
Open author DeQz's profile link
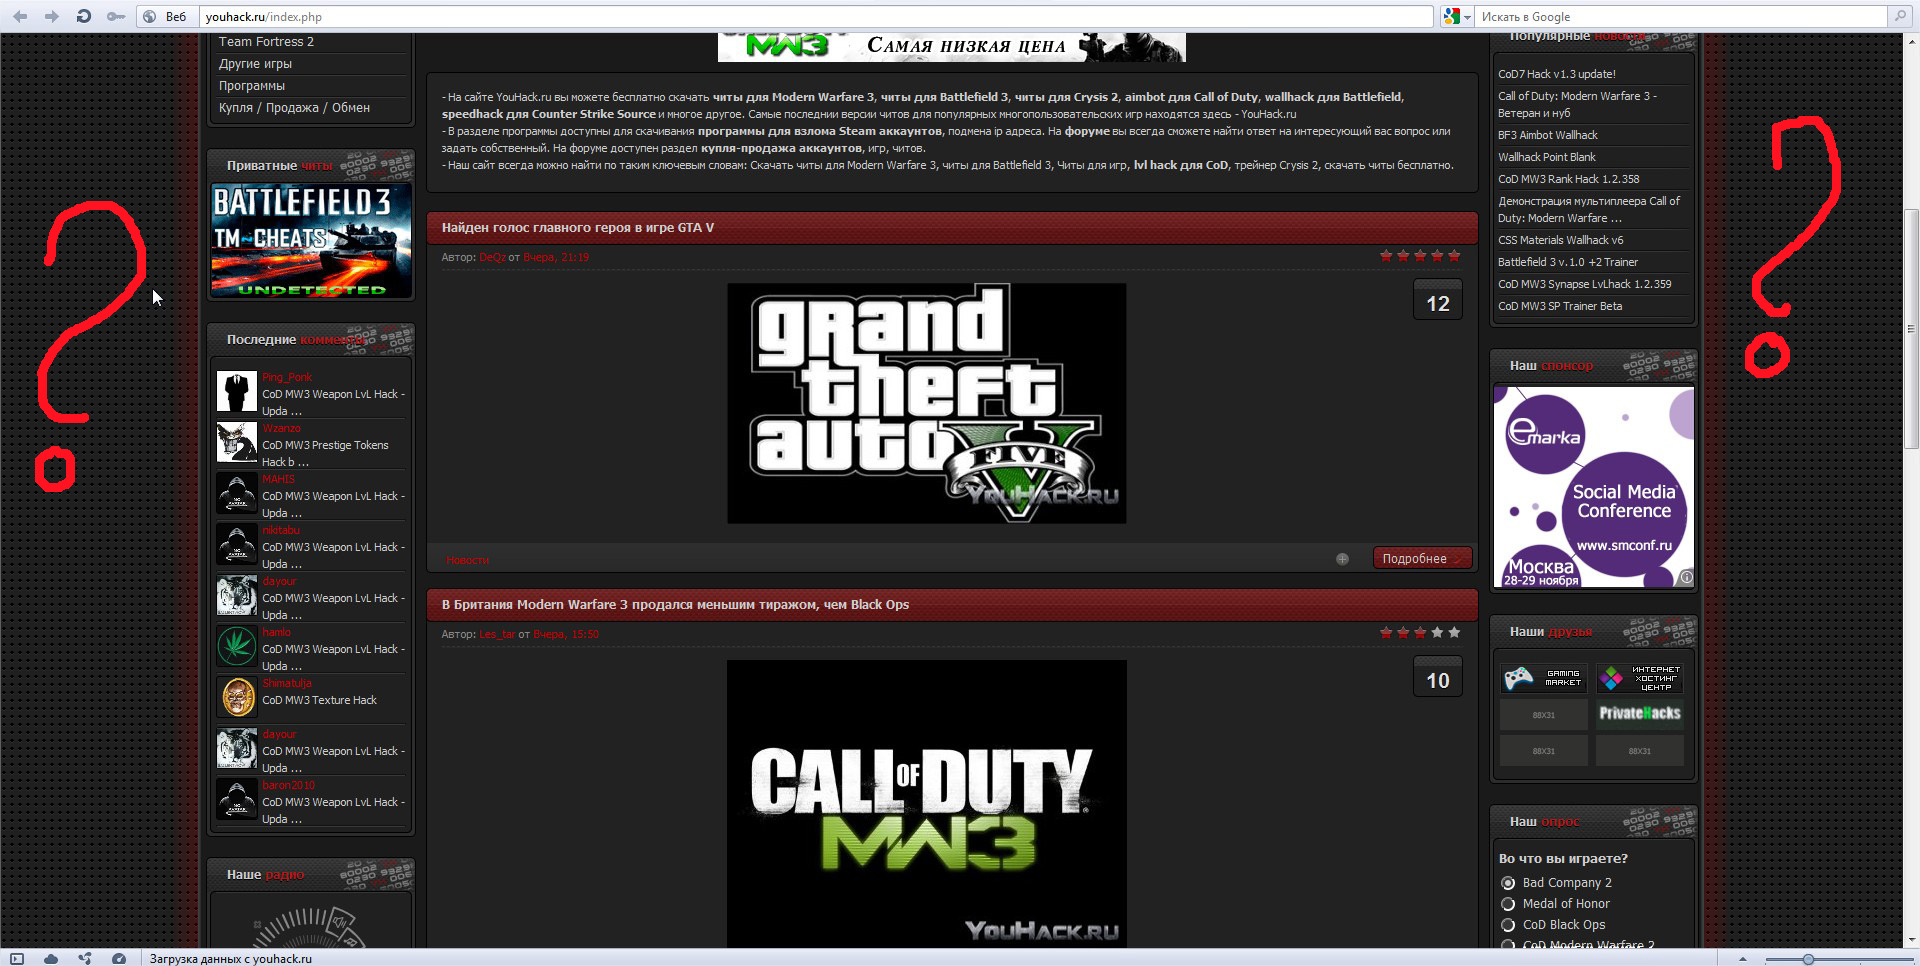(x=492, y=257)
